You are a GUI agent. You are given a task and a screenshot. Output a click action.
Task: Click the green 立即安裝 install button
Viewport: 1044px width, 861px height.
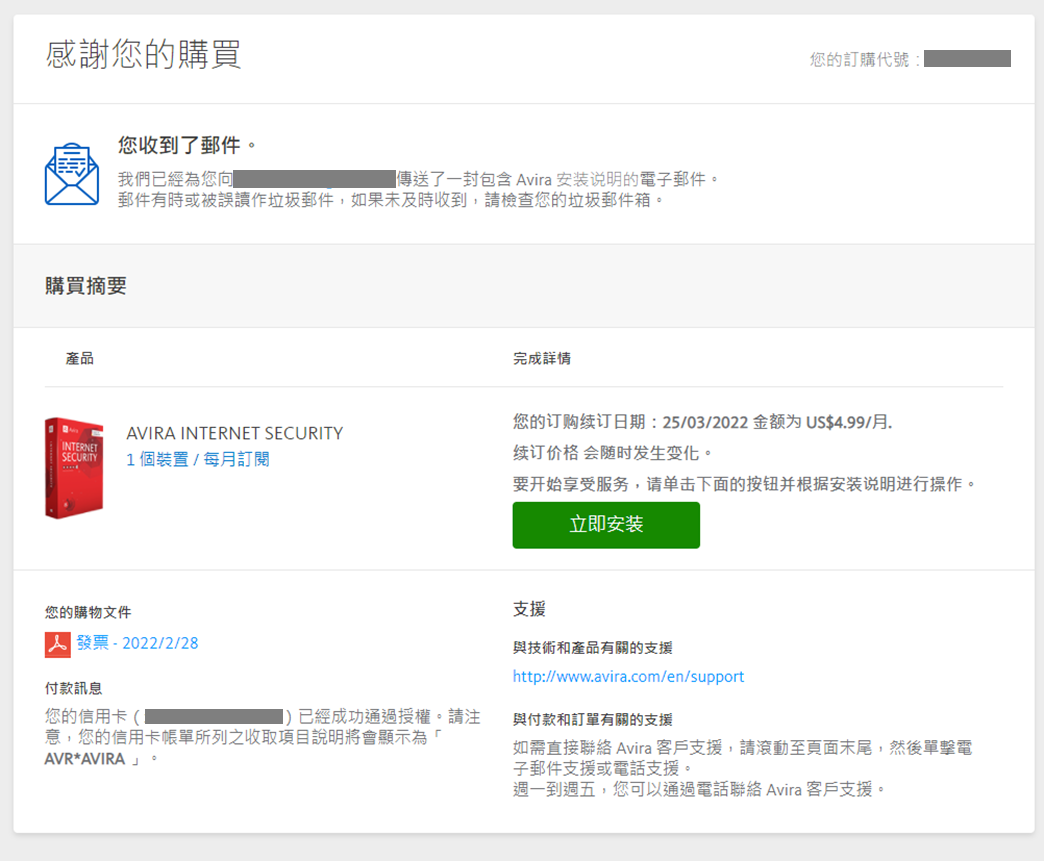(x=606, y=525)
